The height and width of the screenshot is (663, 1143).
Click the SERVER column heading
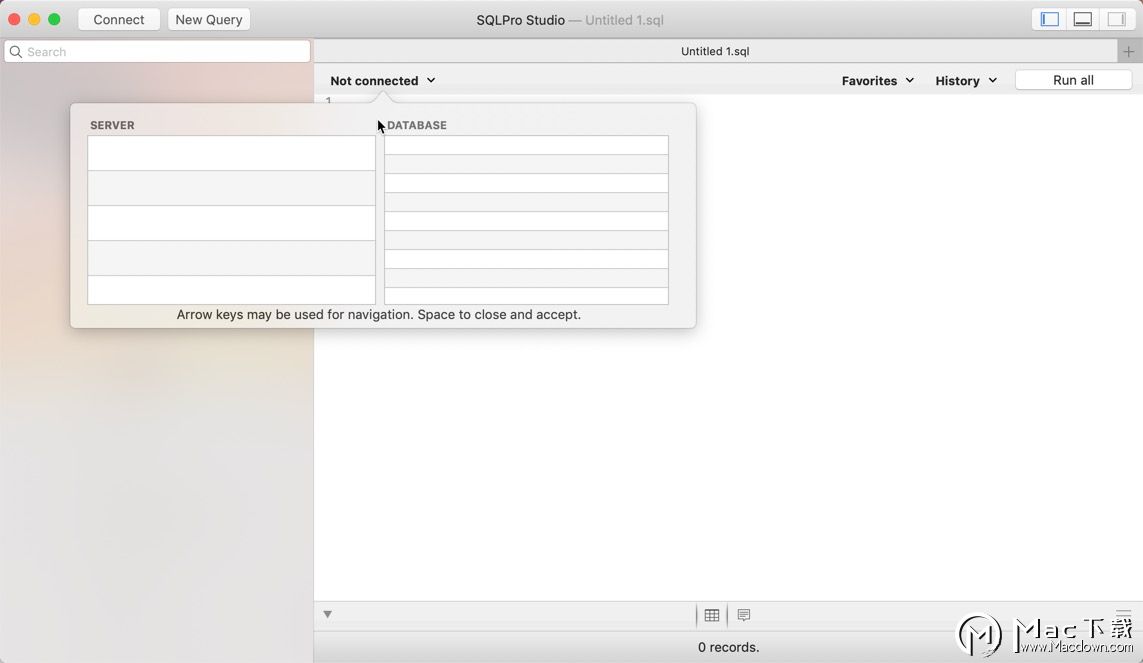(x=112, y=125)
